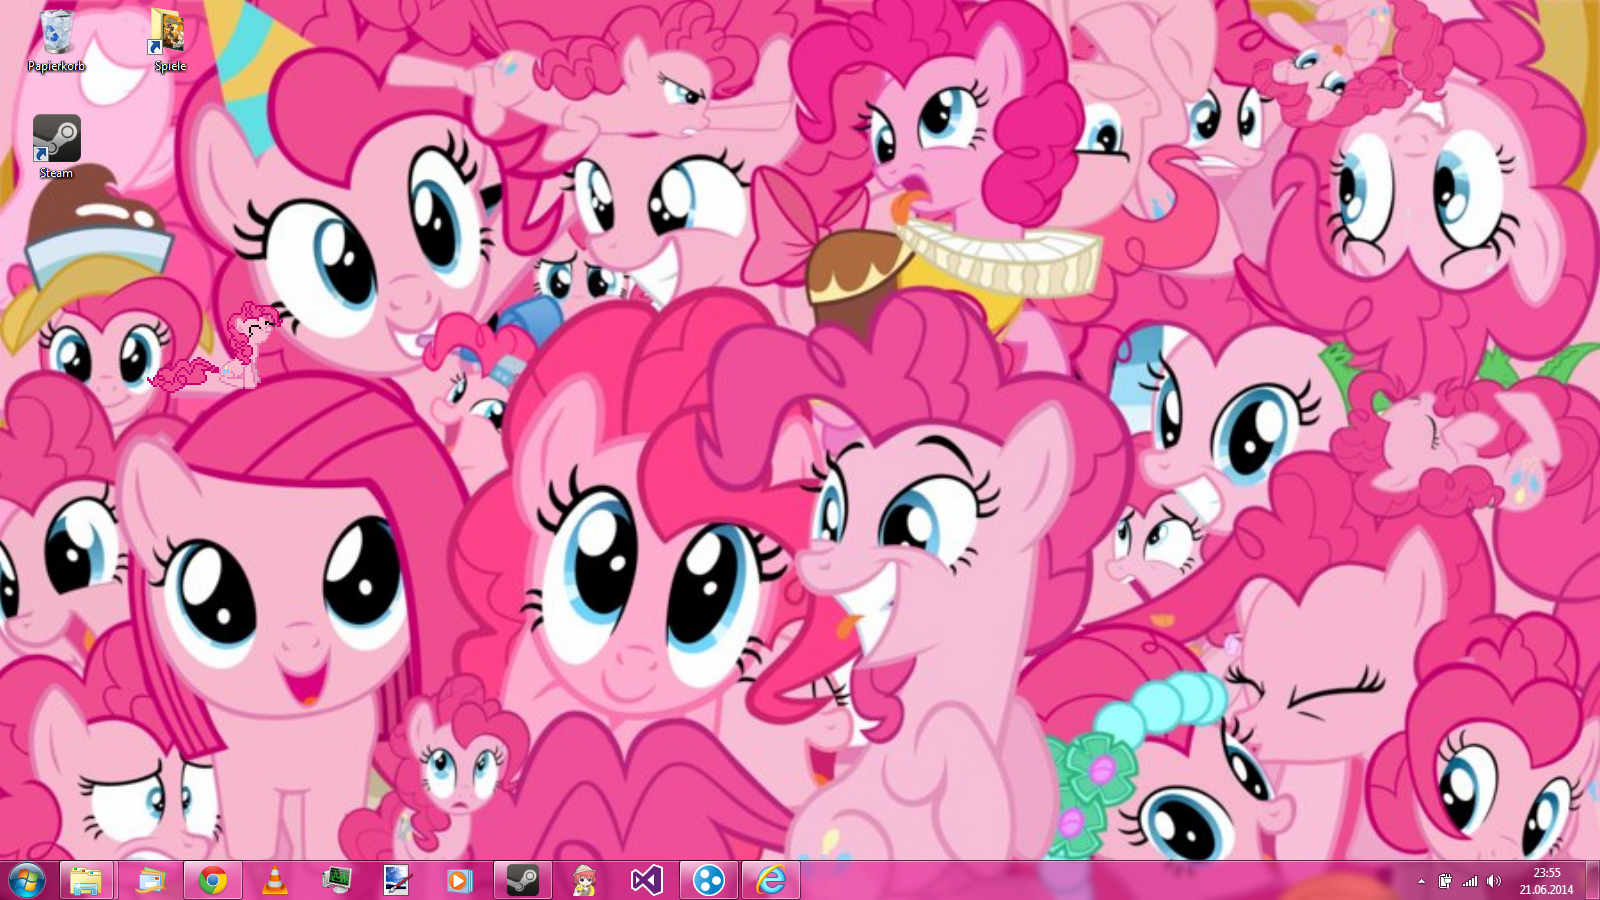Open the system monitor taskbar icon
This screenshot has width=1600, height=900.
click(337, 881)
